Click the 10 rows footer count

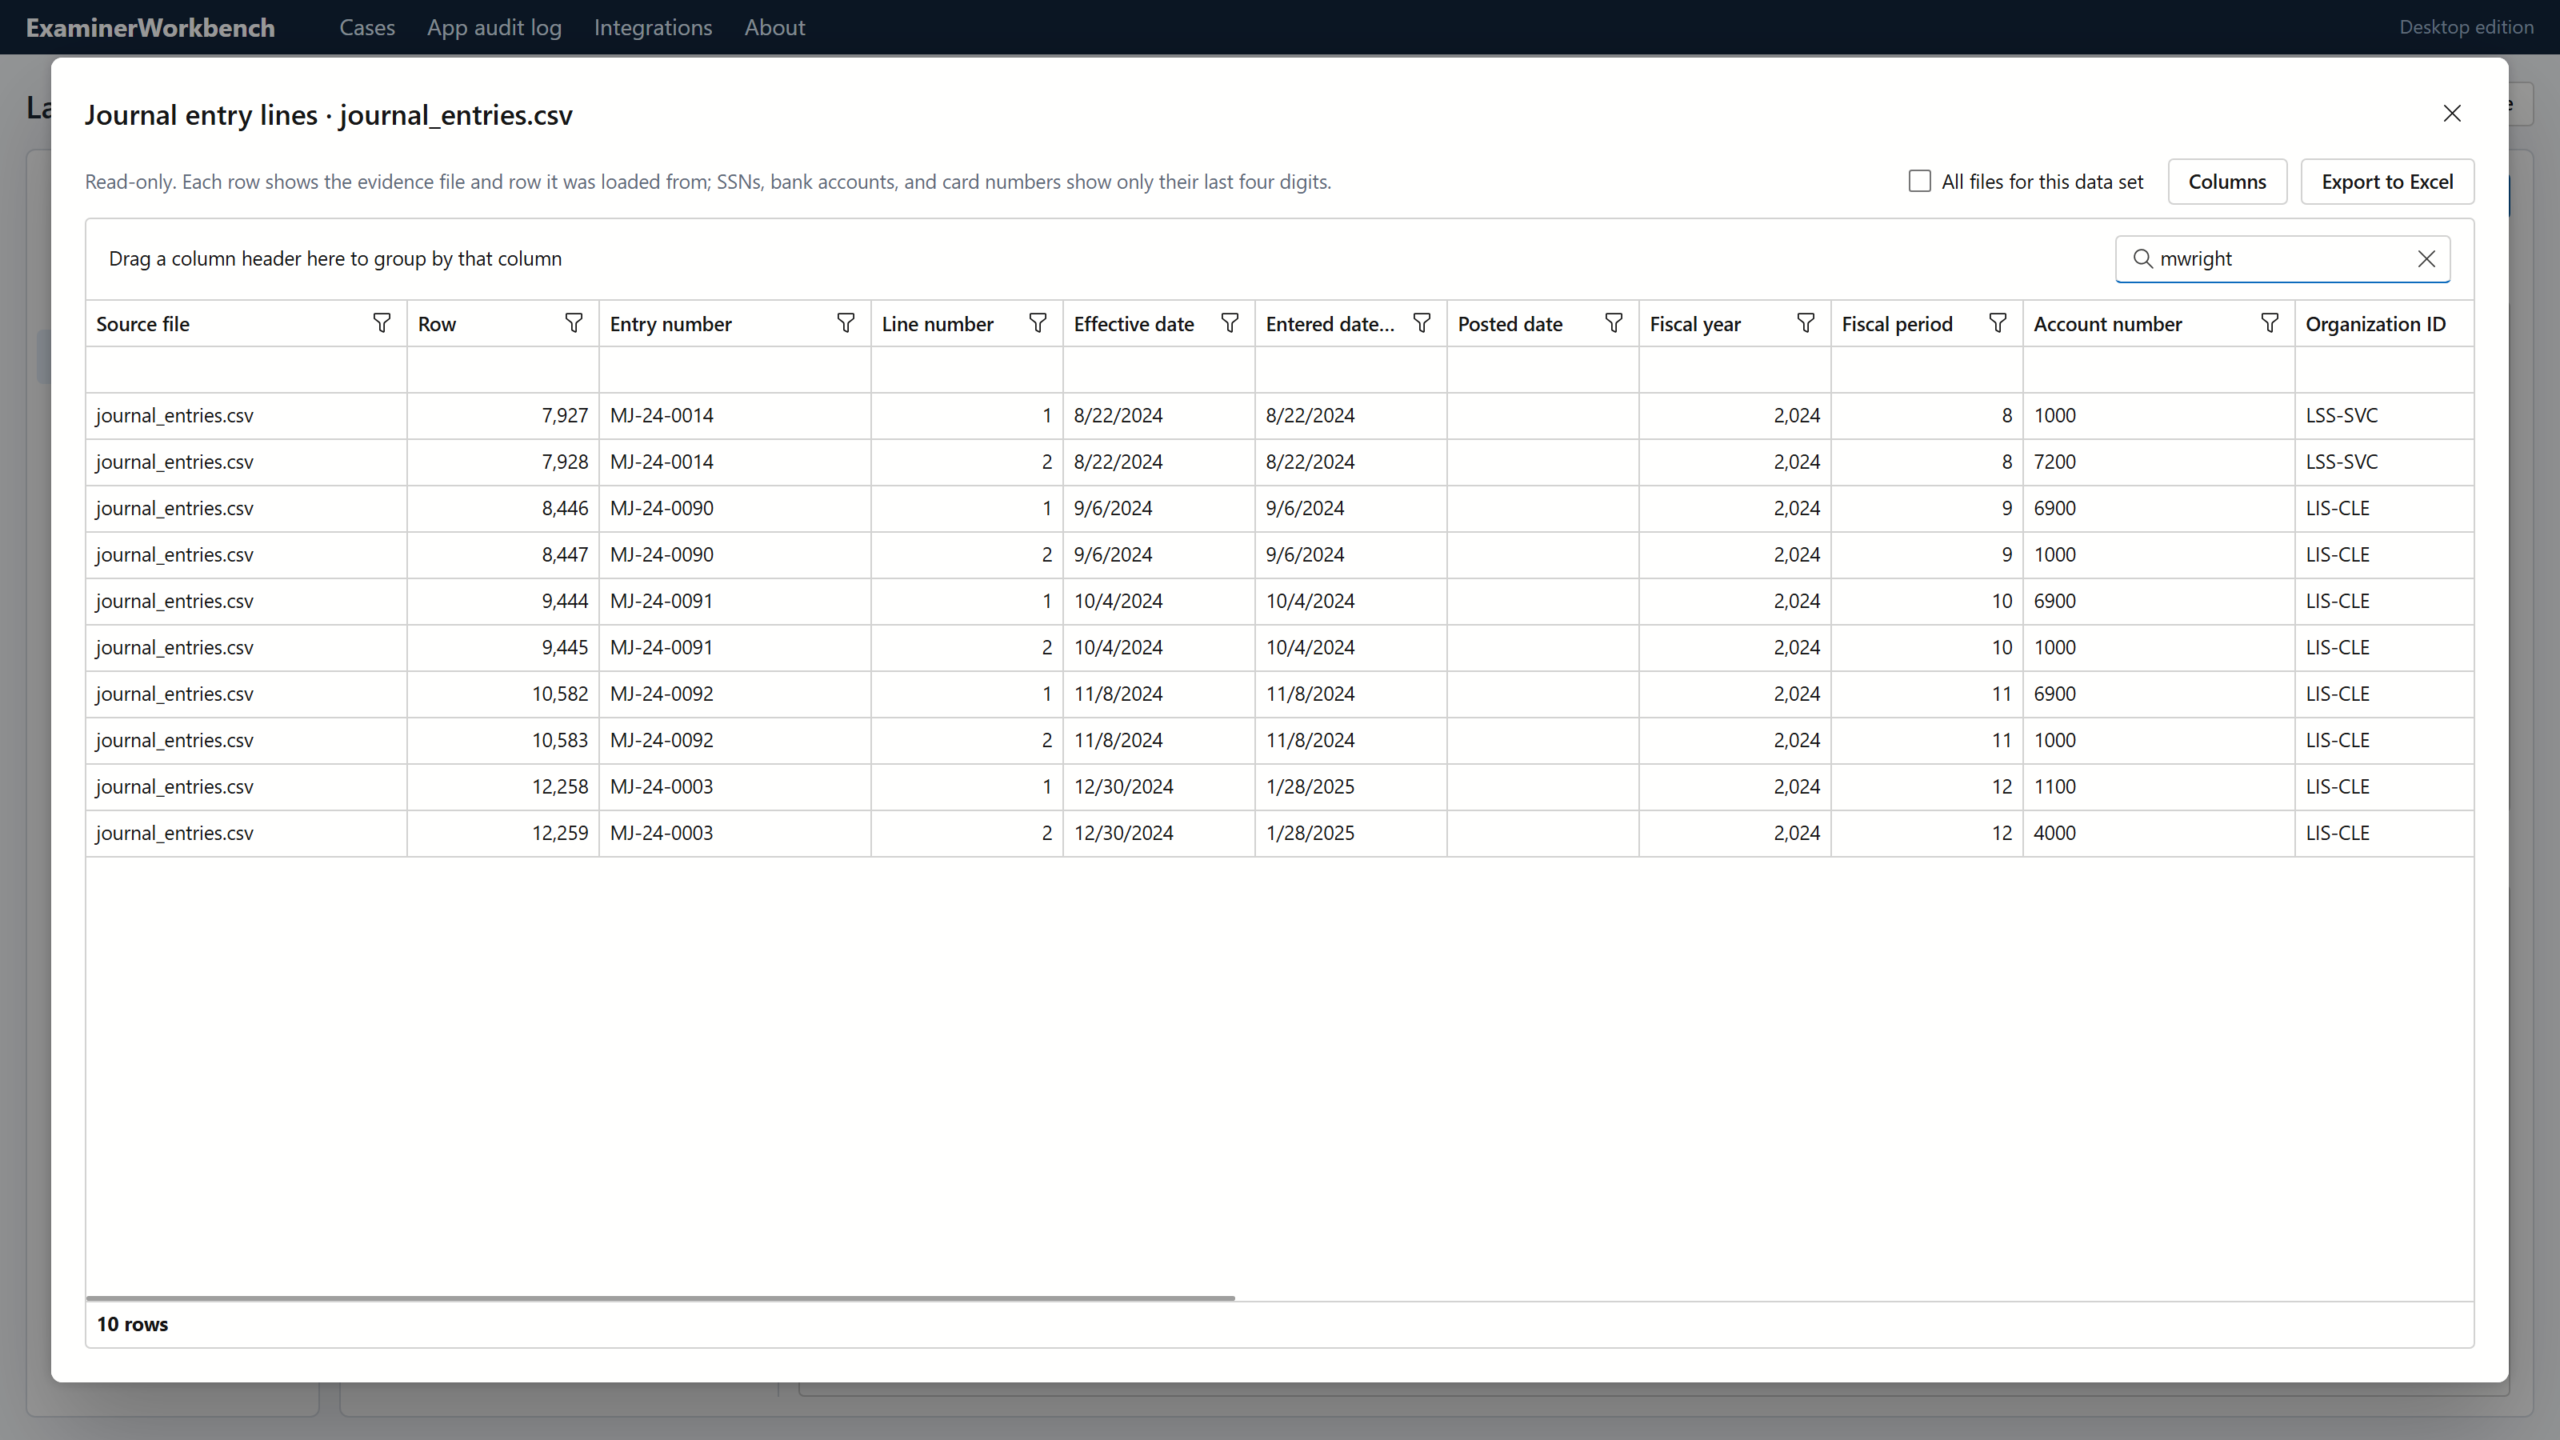pyautogui.click(x=132, y=1324)
